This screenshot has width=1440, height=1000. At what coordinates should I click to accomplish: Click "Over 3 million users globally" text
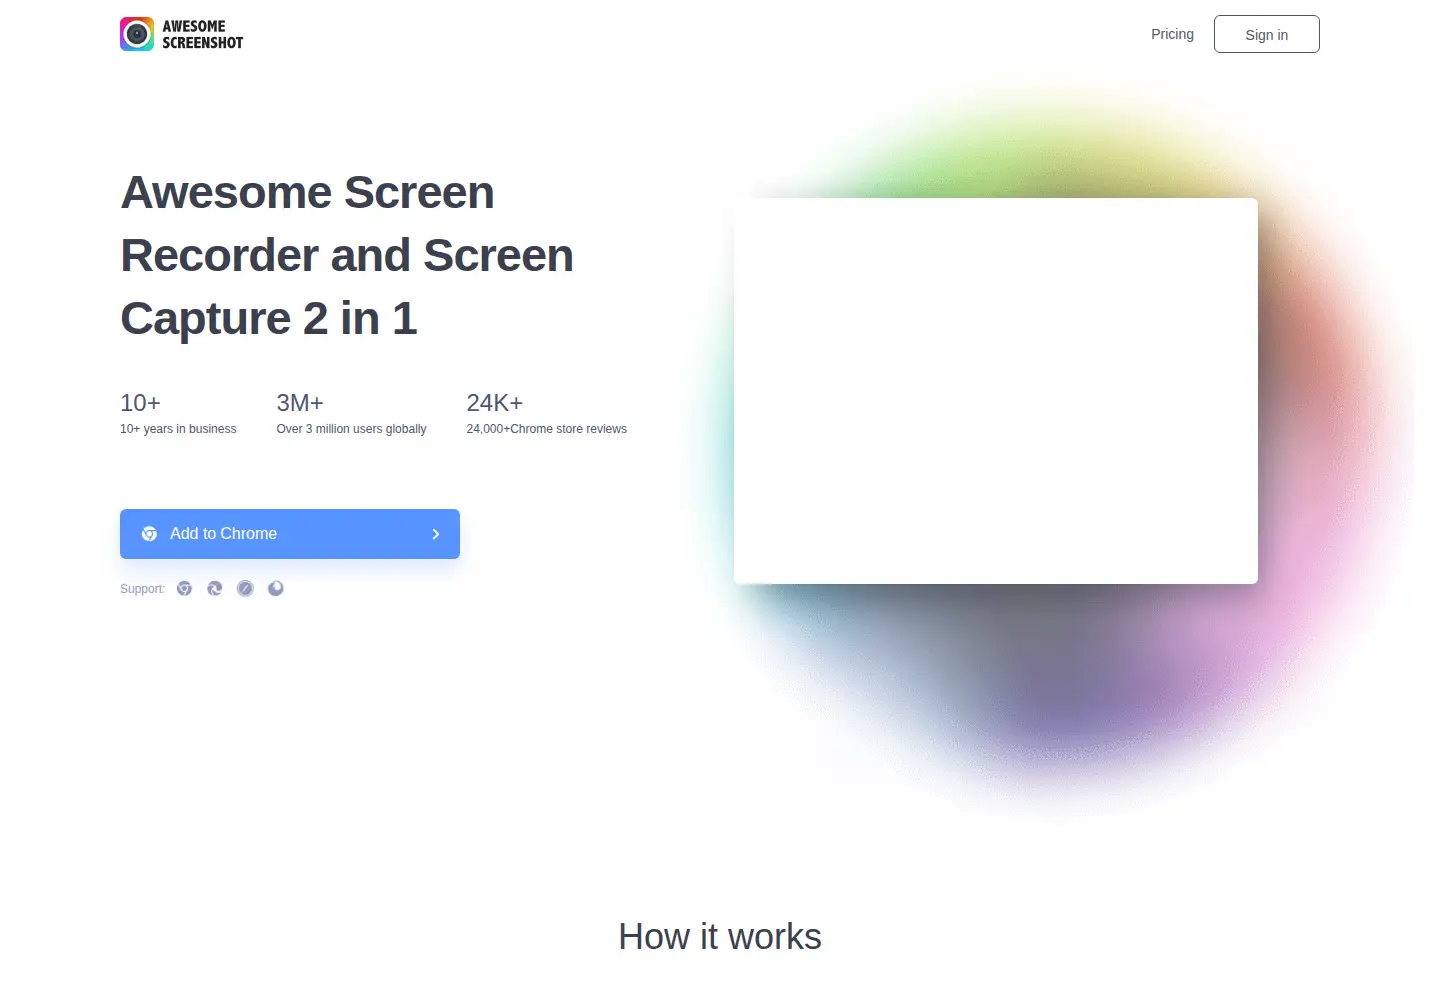(351, 429)
